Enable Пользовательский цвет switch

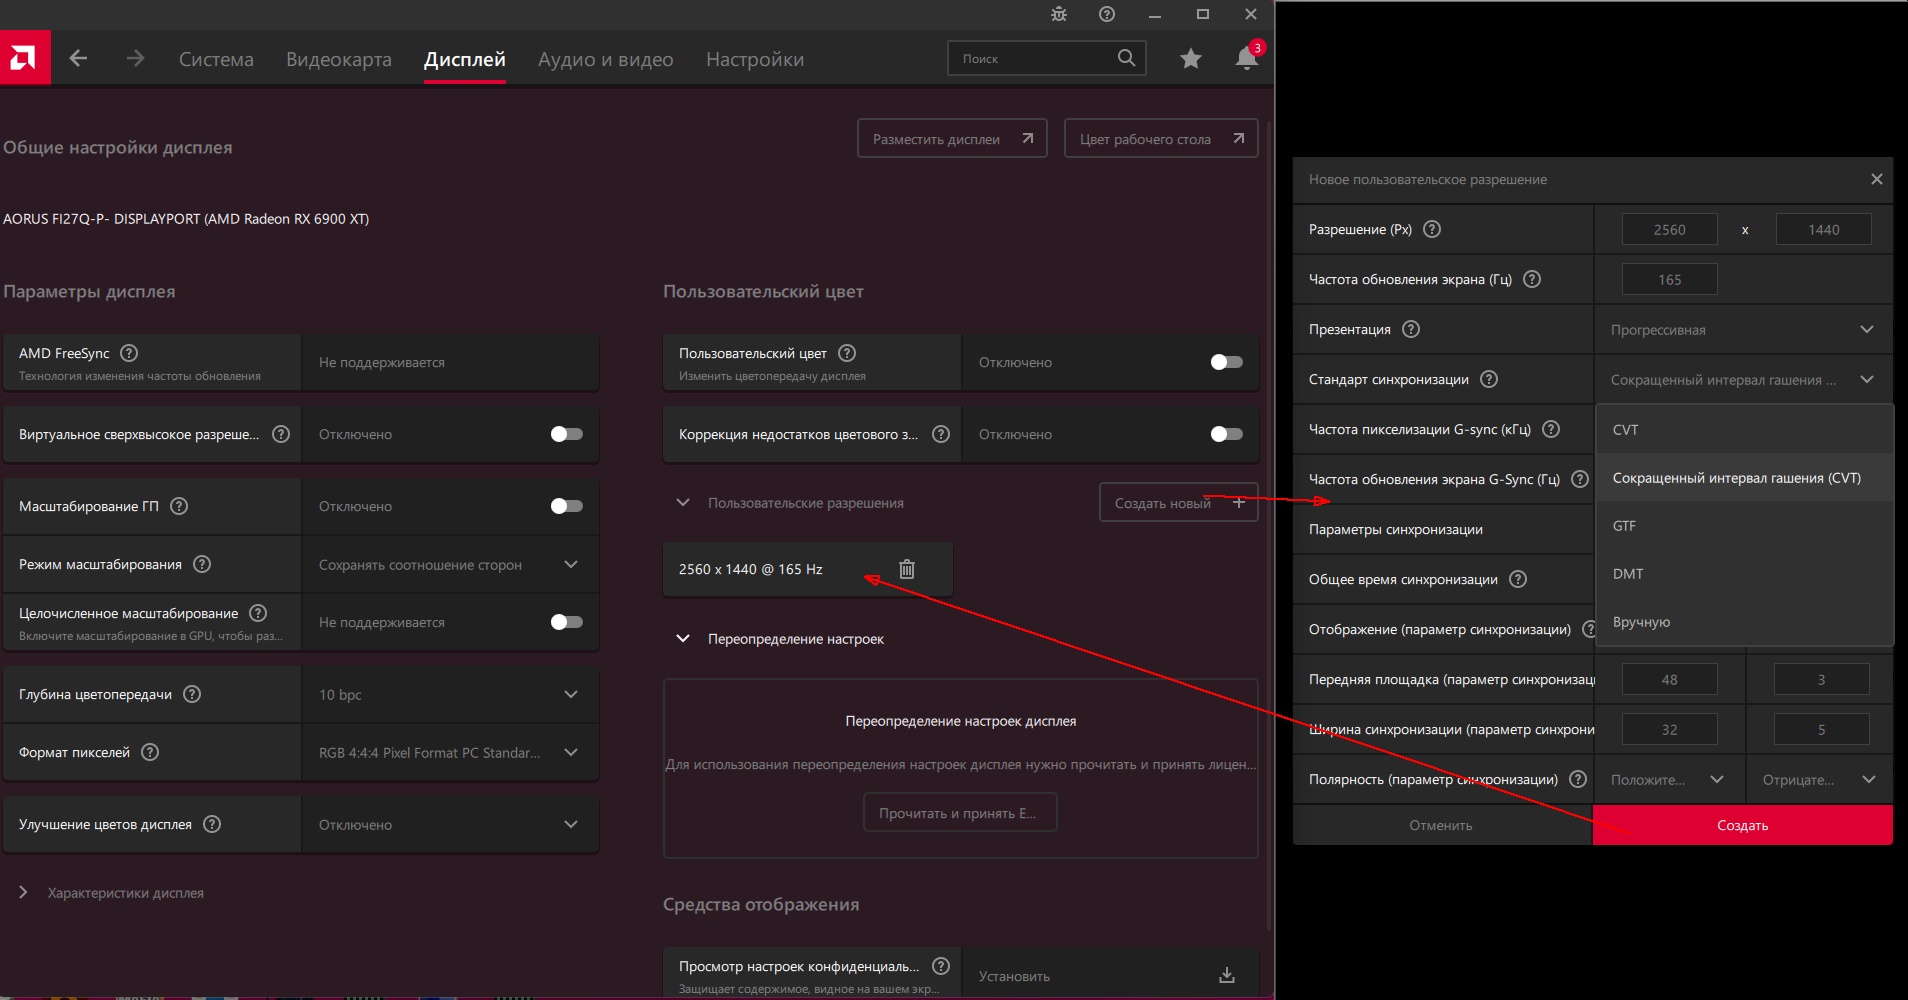[x=1227, y=362]
